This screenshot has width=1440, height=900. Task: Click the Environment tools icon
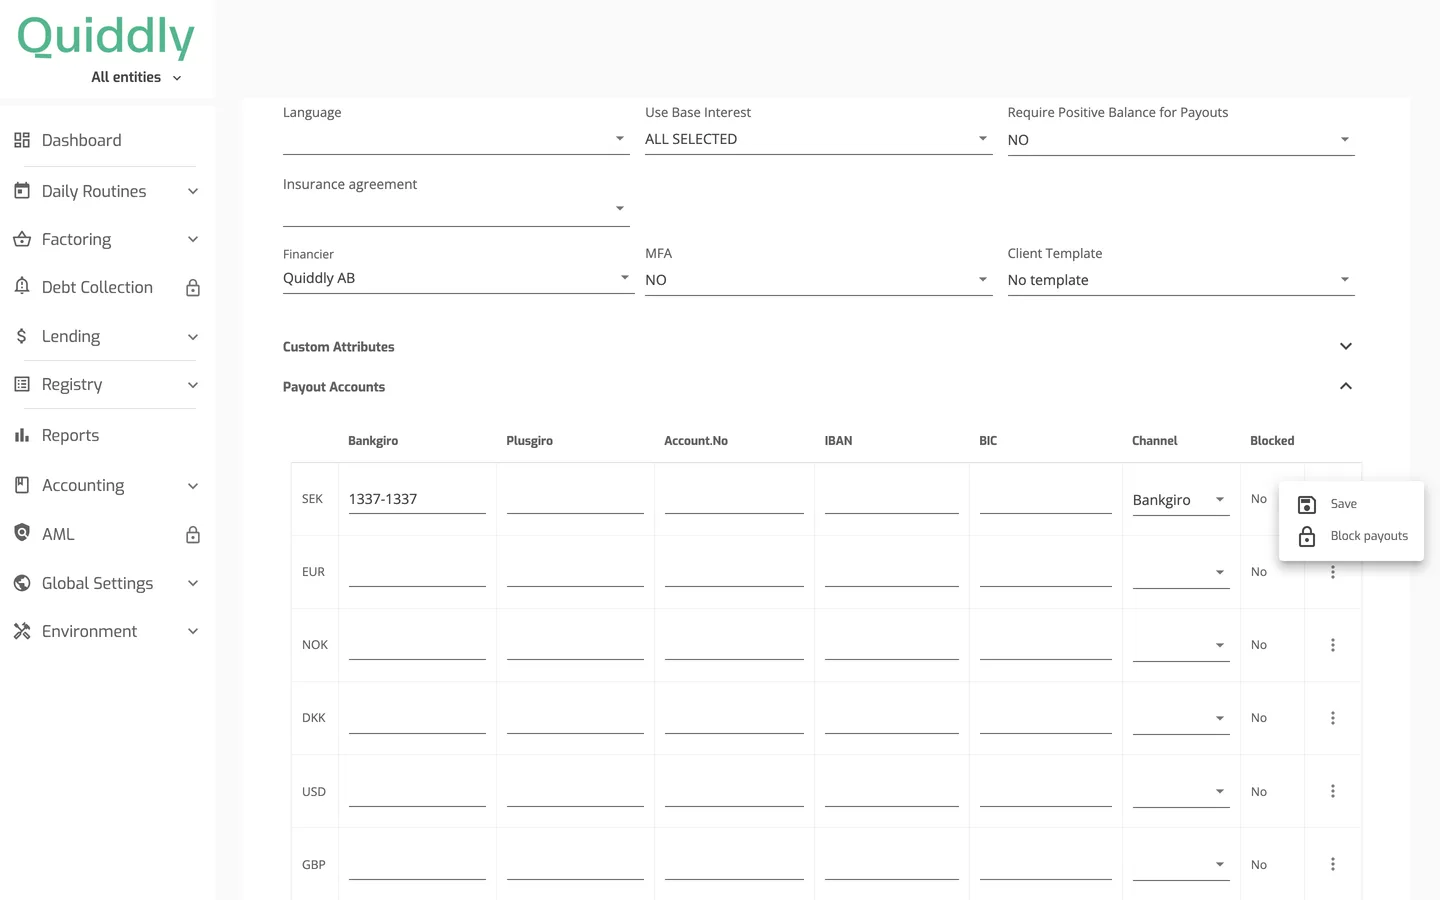(22, 631)
